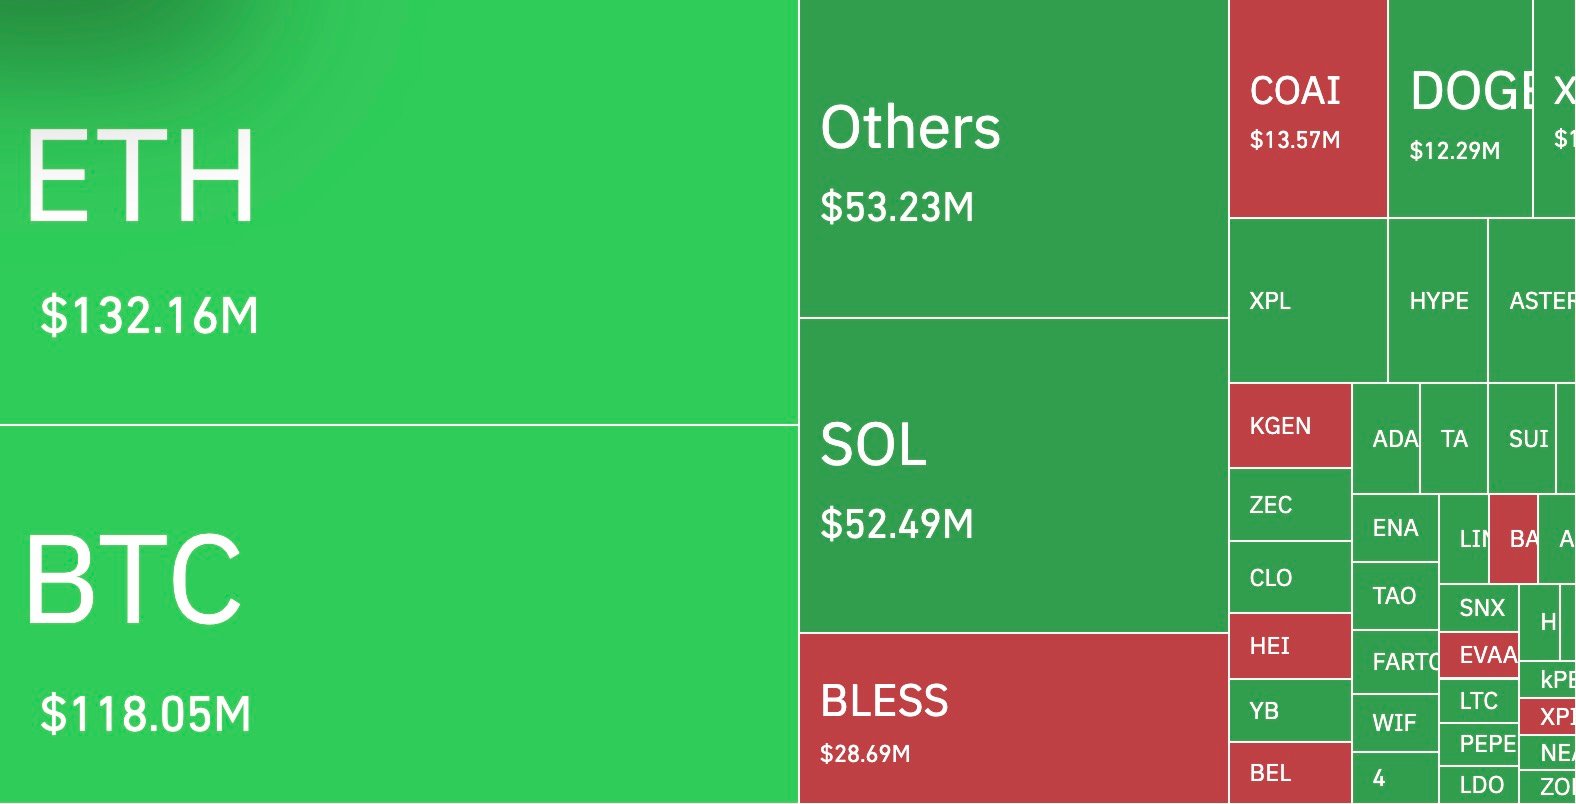Screen dimensions: 1576x804
Task: Click the red COAI $13.57M tile
Action: tap(1308, 110)
